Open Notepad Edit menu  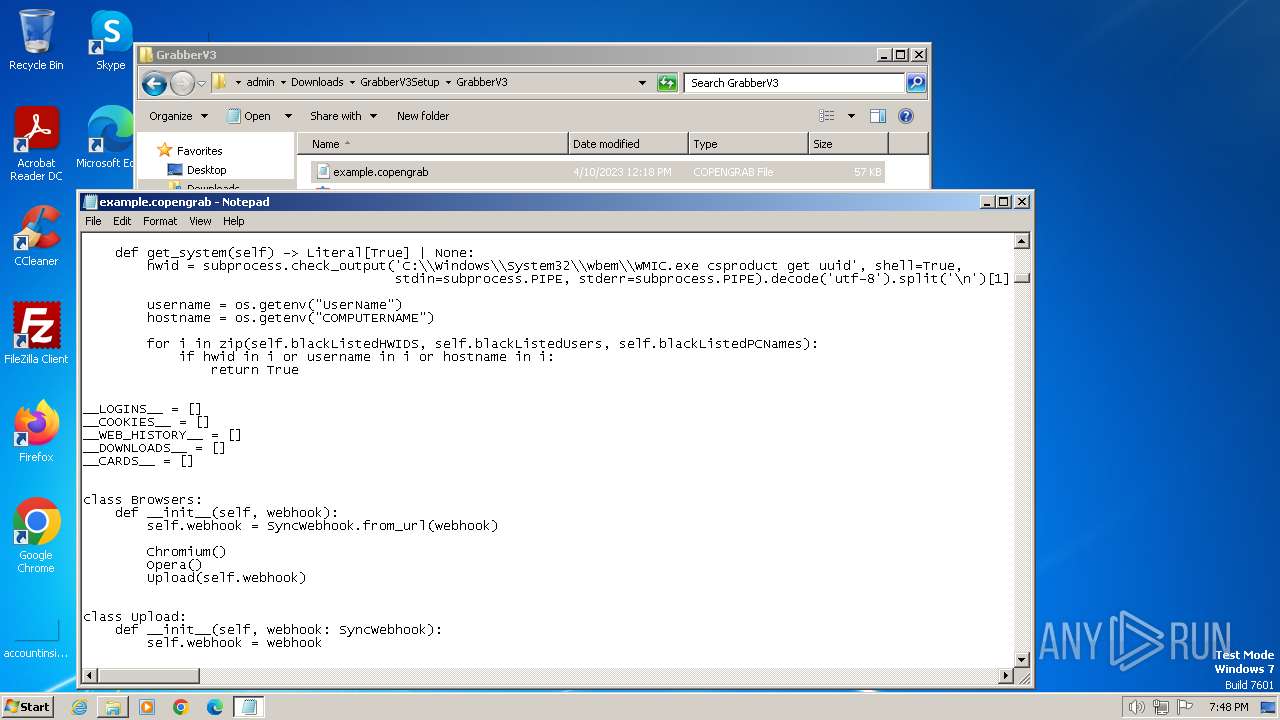click(122, 221)
